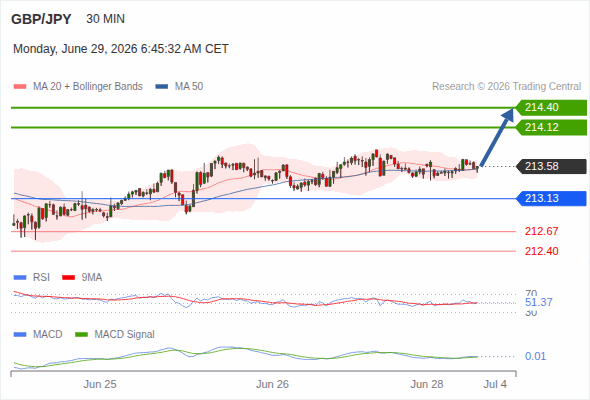
Task: Click the 212.67 red support label
Action: (541, 231)
